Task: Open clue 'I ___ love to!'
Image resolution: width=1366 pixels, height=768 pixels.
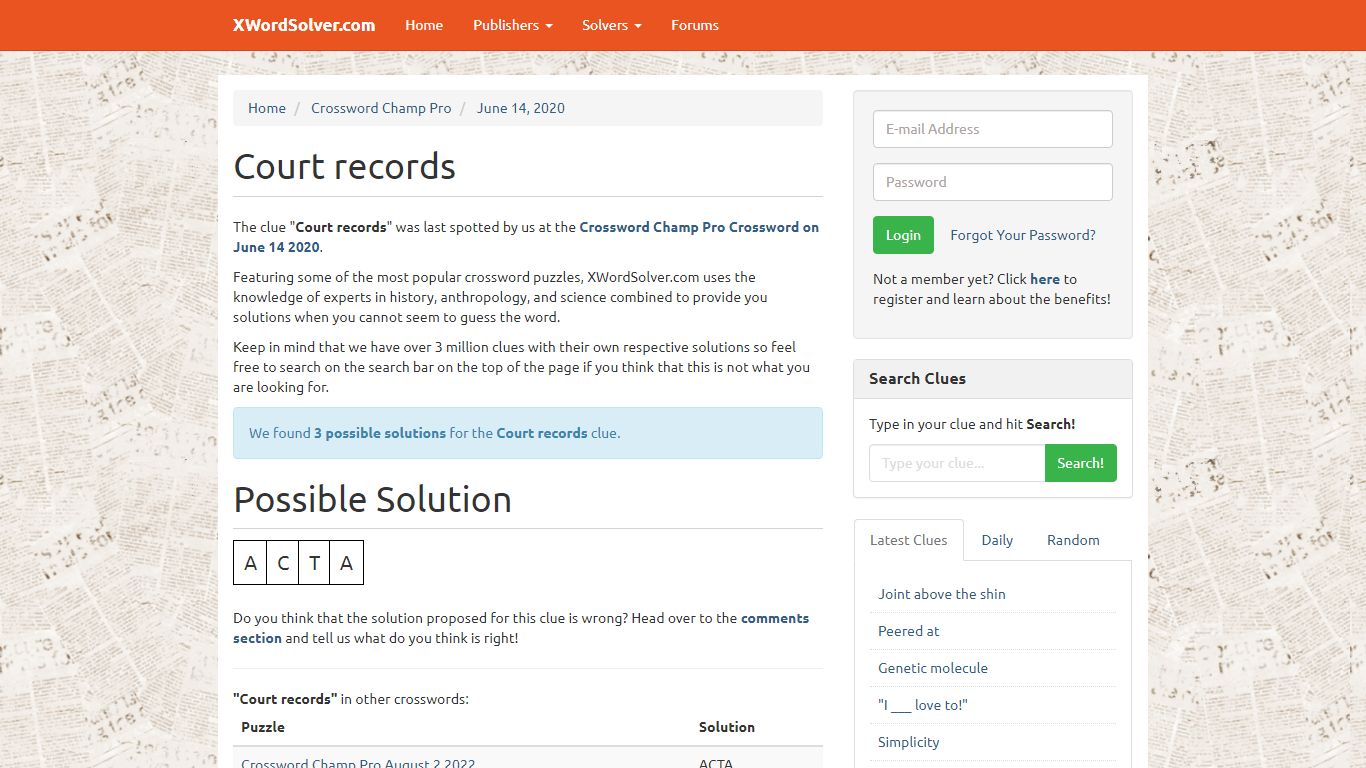Action: click(923, 705)
